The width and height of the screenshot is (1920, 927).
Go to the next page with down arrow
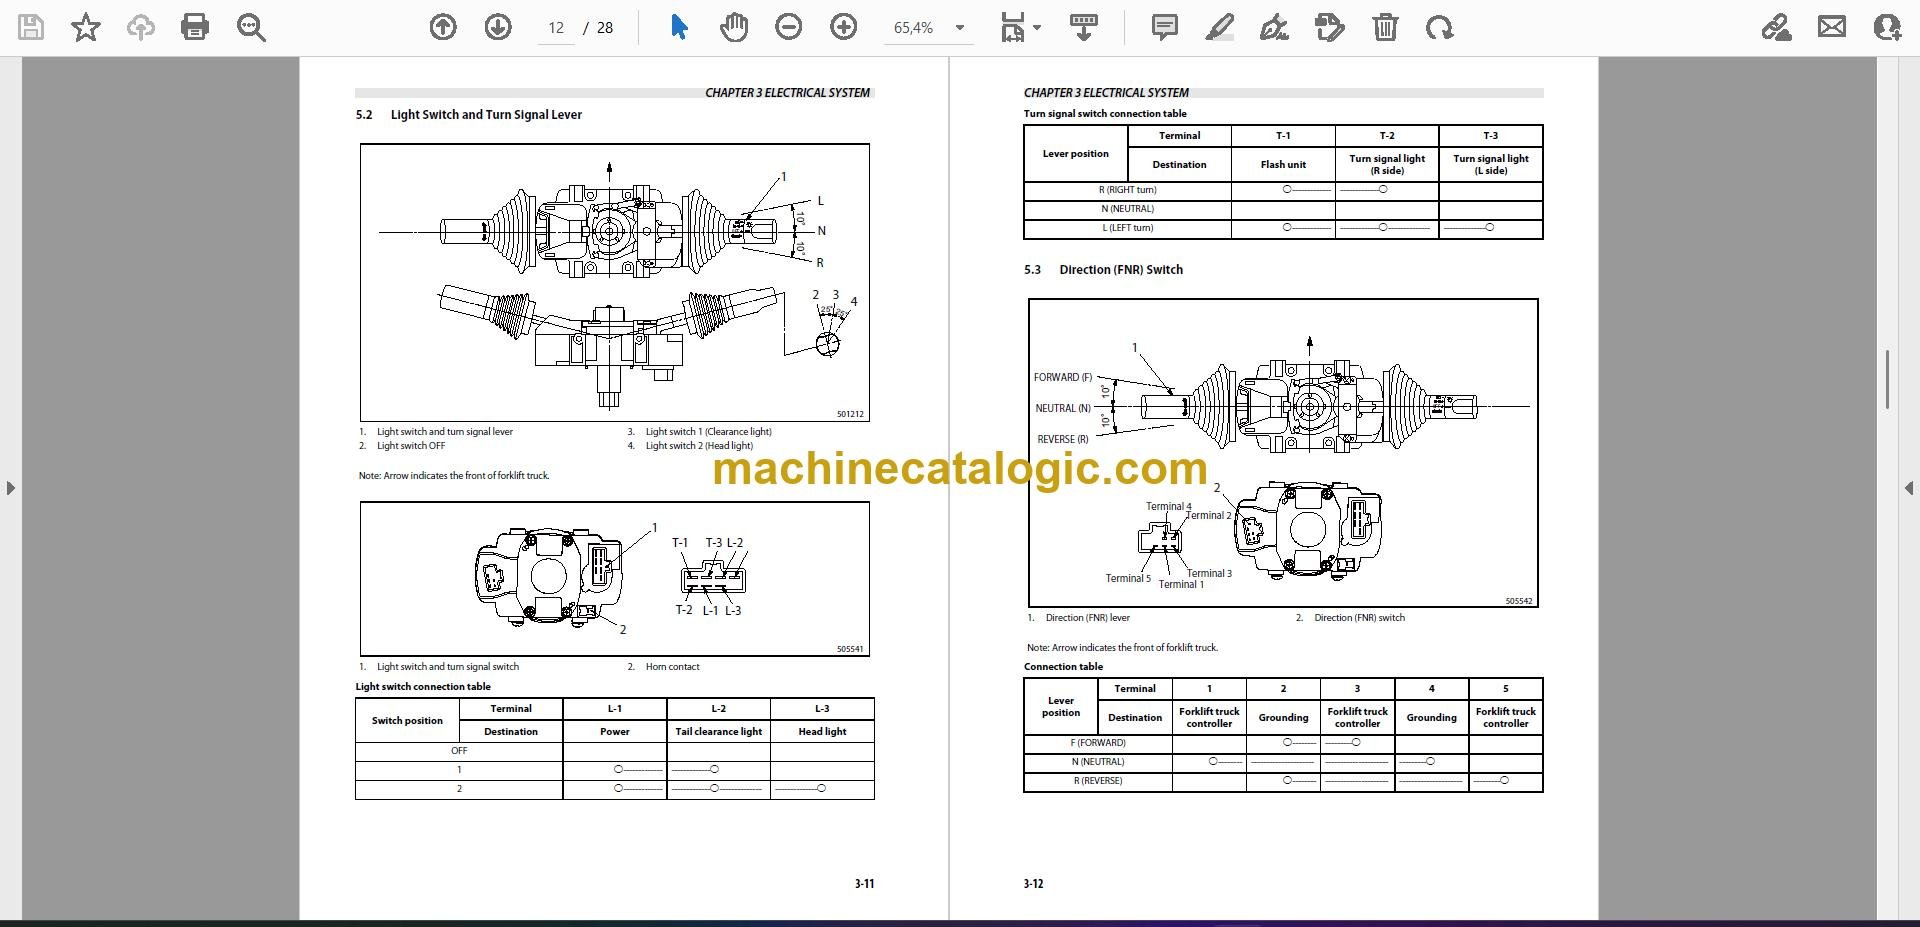coord(498,27)
